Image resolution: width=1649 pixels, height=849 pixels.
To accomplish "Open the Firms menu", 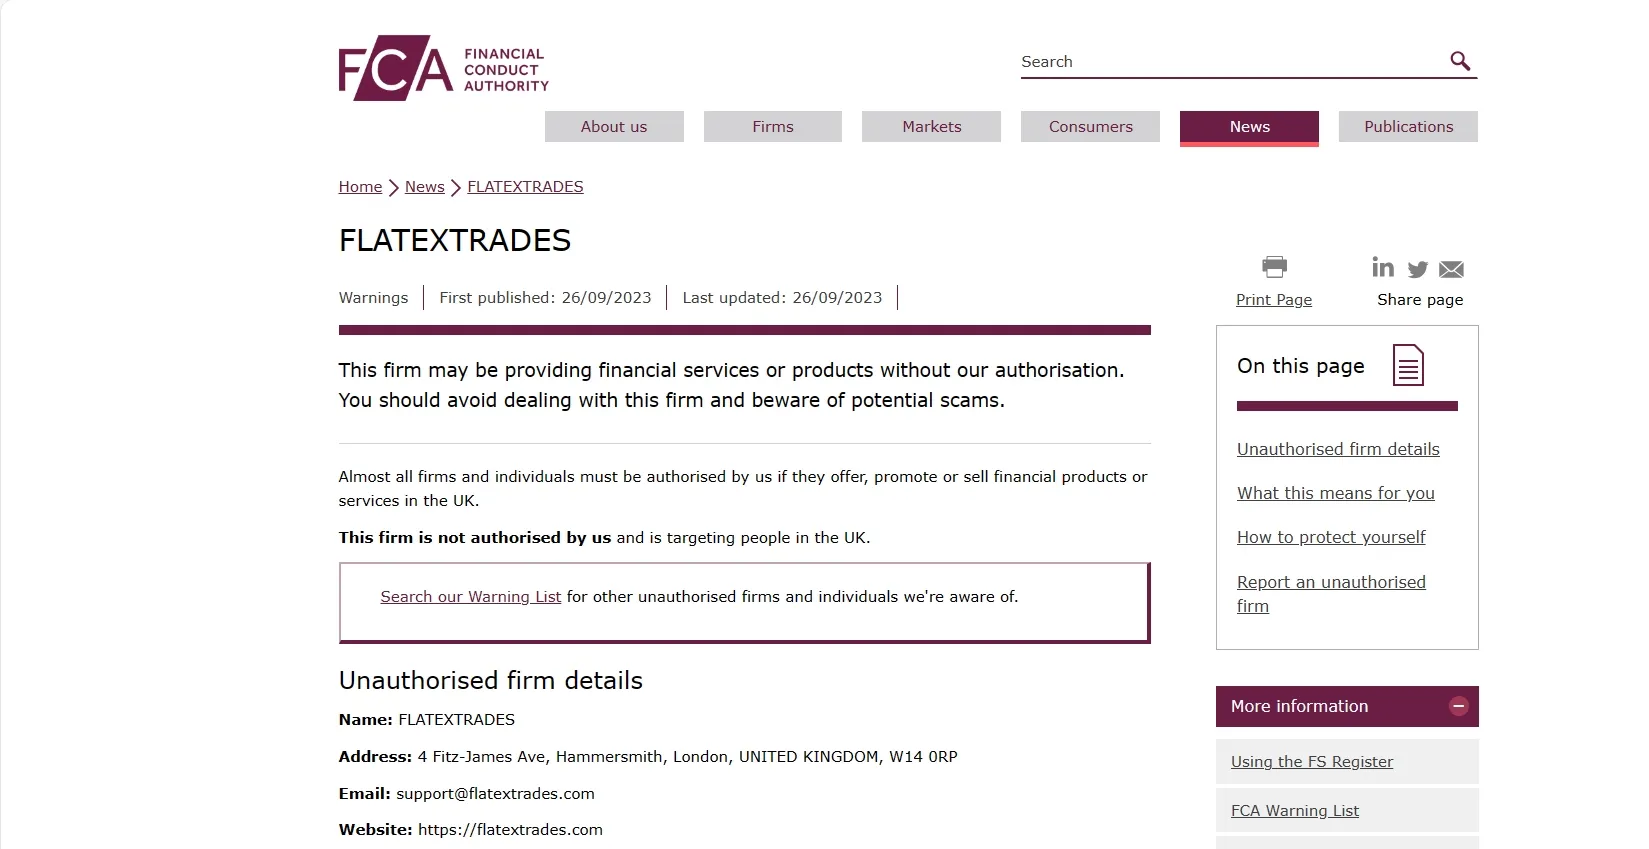I will (x=773, y=127).
